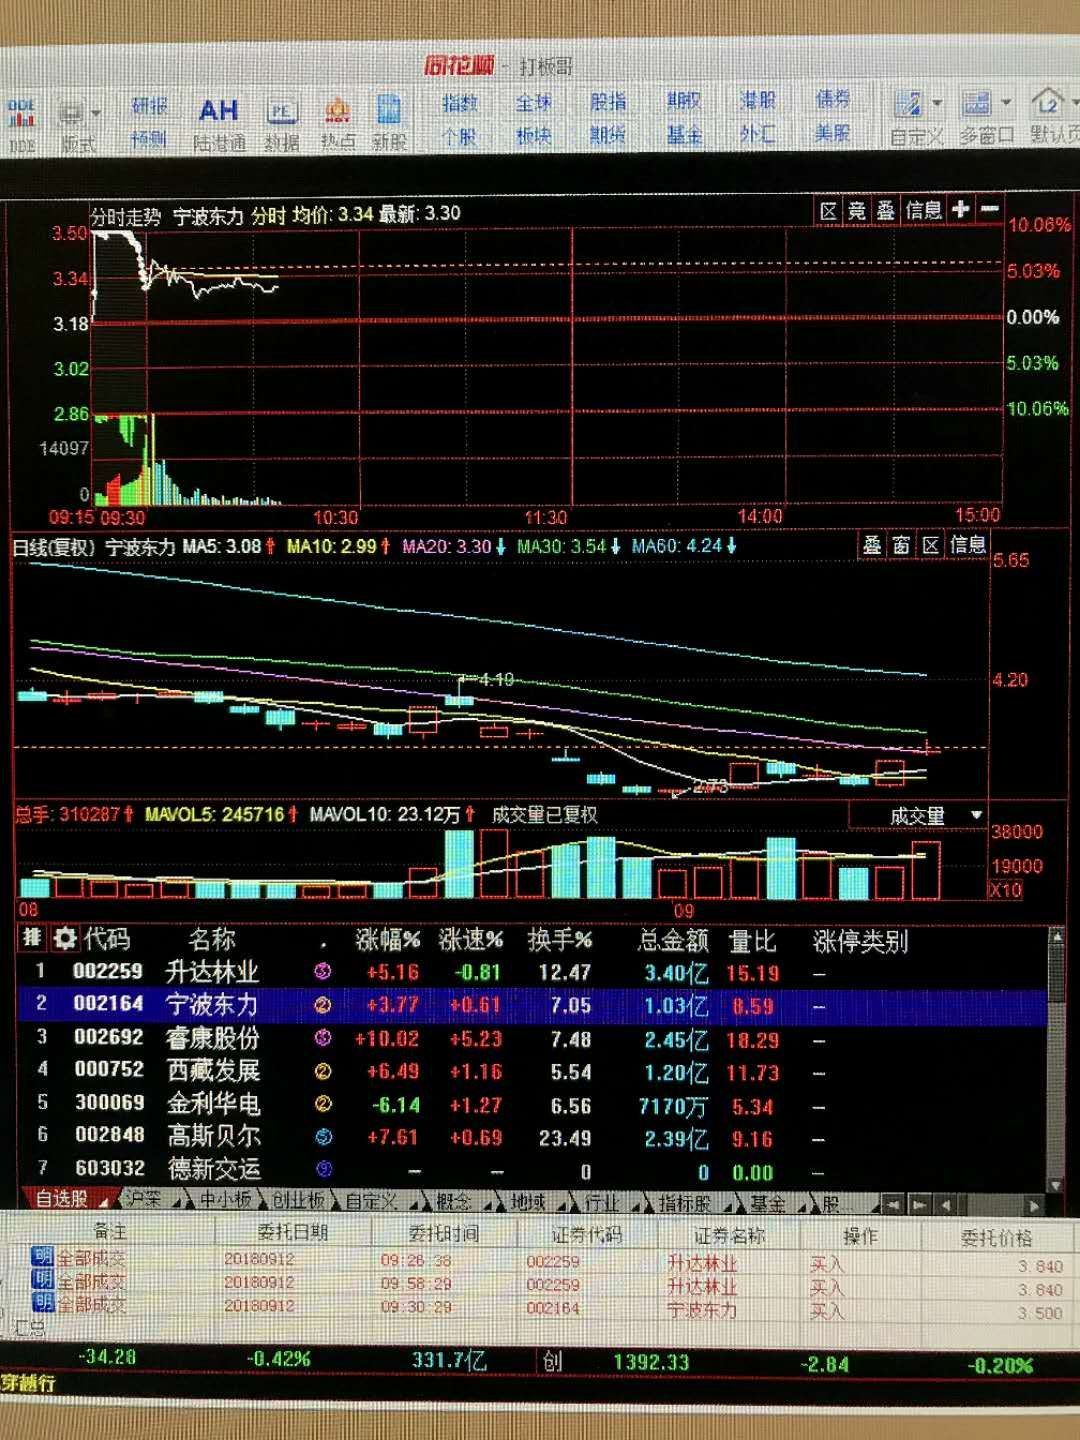Click the 信息 button on intraday chart
Viewport: 1080px width, 1440px height.
click(923, 210)
